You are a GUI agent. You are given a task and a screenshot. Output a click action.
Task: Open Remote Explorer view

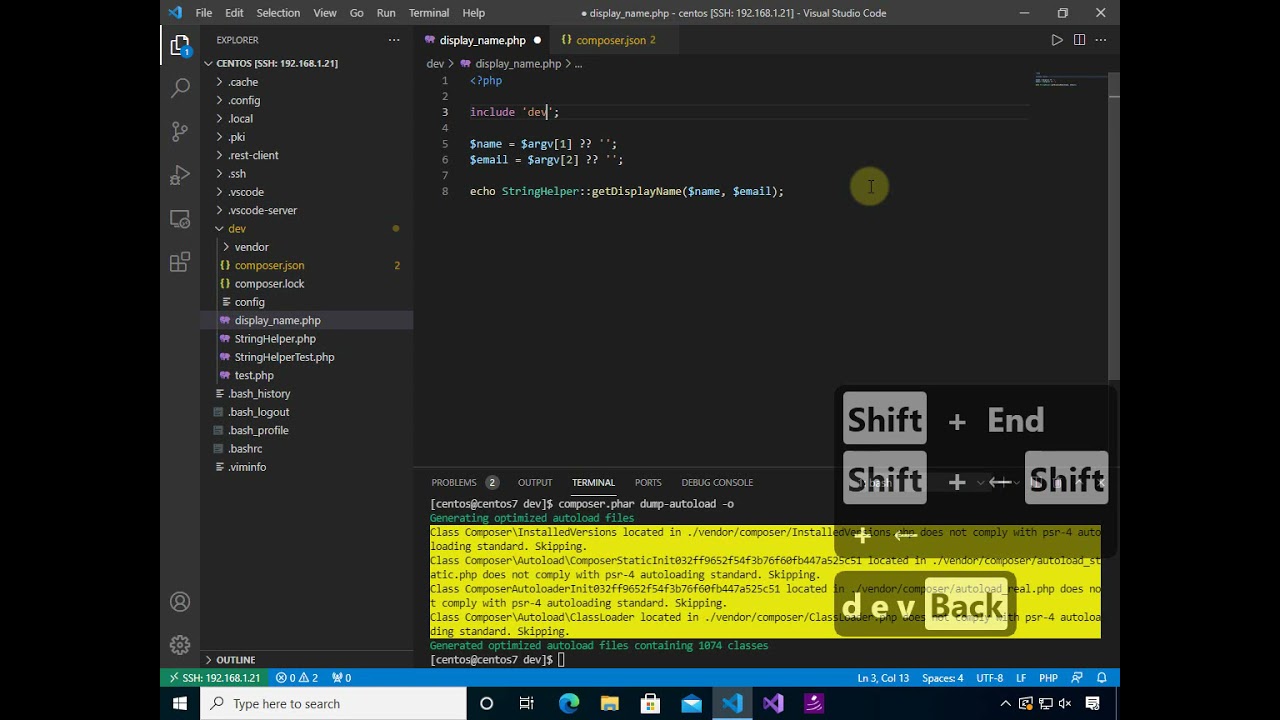[180, 219]
